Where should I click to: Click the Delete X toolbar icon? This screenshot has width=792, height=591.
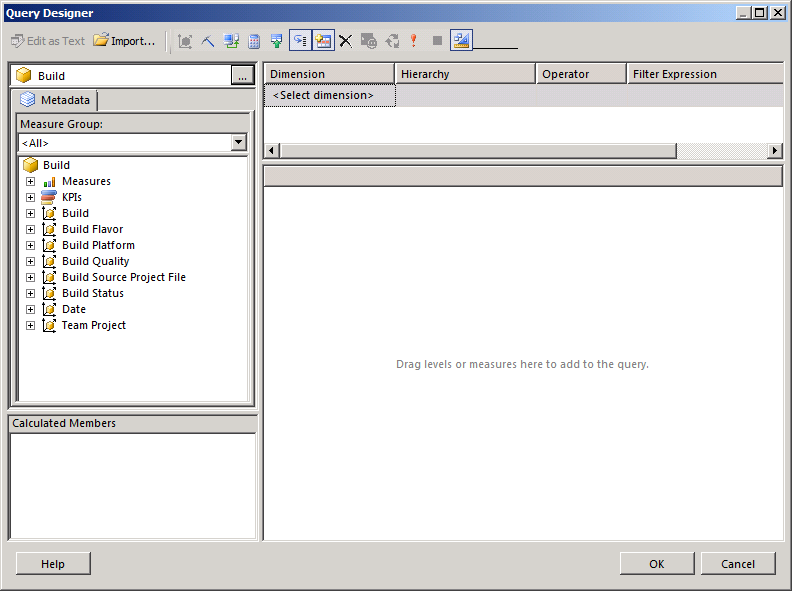pos(345,41)
